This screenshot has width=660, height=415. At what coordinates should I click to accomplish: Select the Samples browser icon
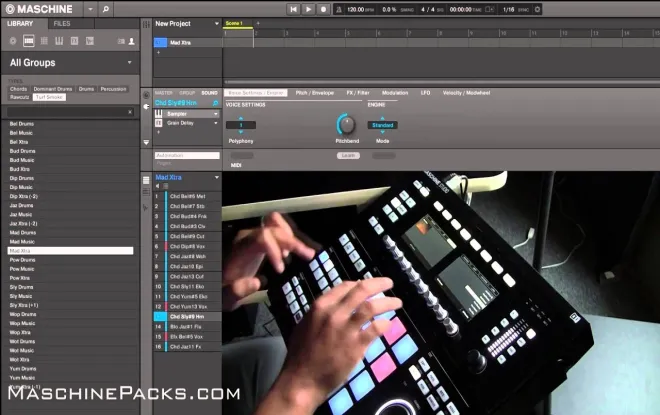pos(90,41)
